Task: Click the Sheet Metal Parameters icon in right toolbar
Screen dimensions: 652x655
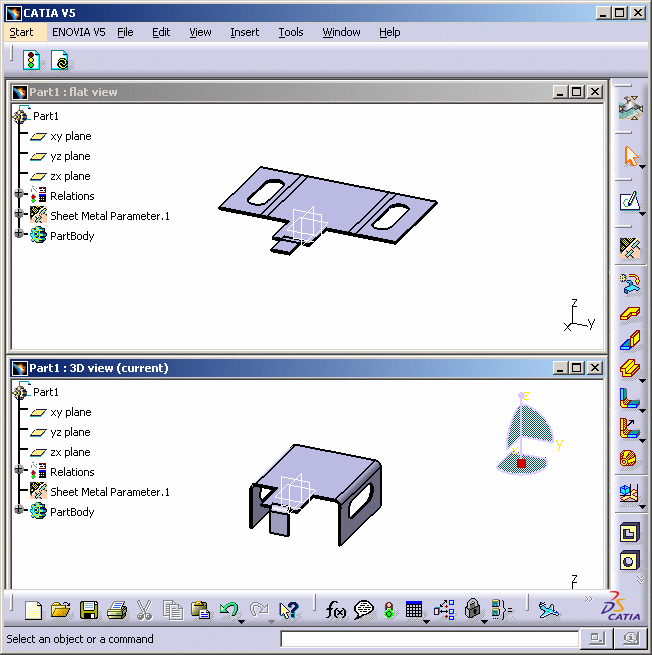Action: coord(629,246)
